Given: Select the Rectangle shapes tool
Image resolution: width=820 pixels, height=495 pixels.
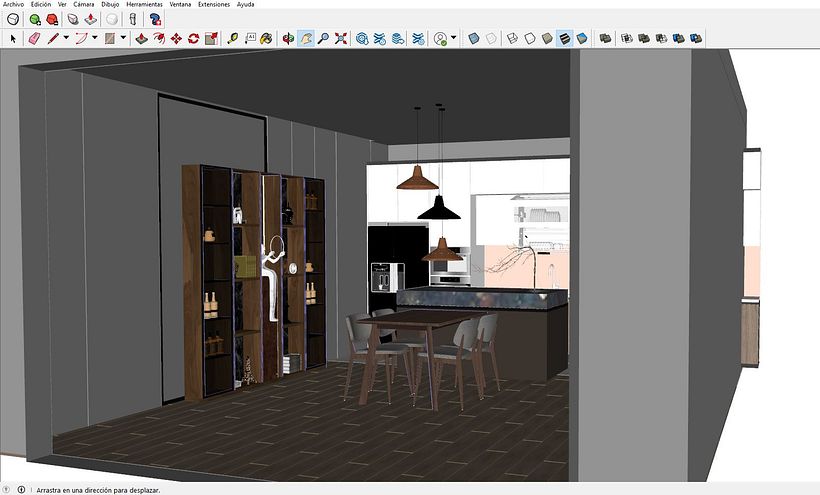Looking at the screenshot, I should click(x=110, y=38).
